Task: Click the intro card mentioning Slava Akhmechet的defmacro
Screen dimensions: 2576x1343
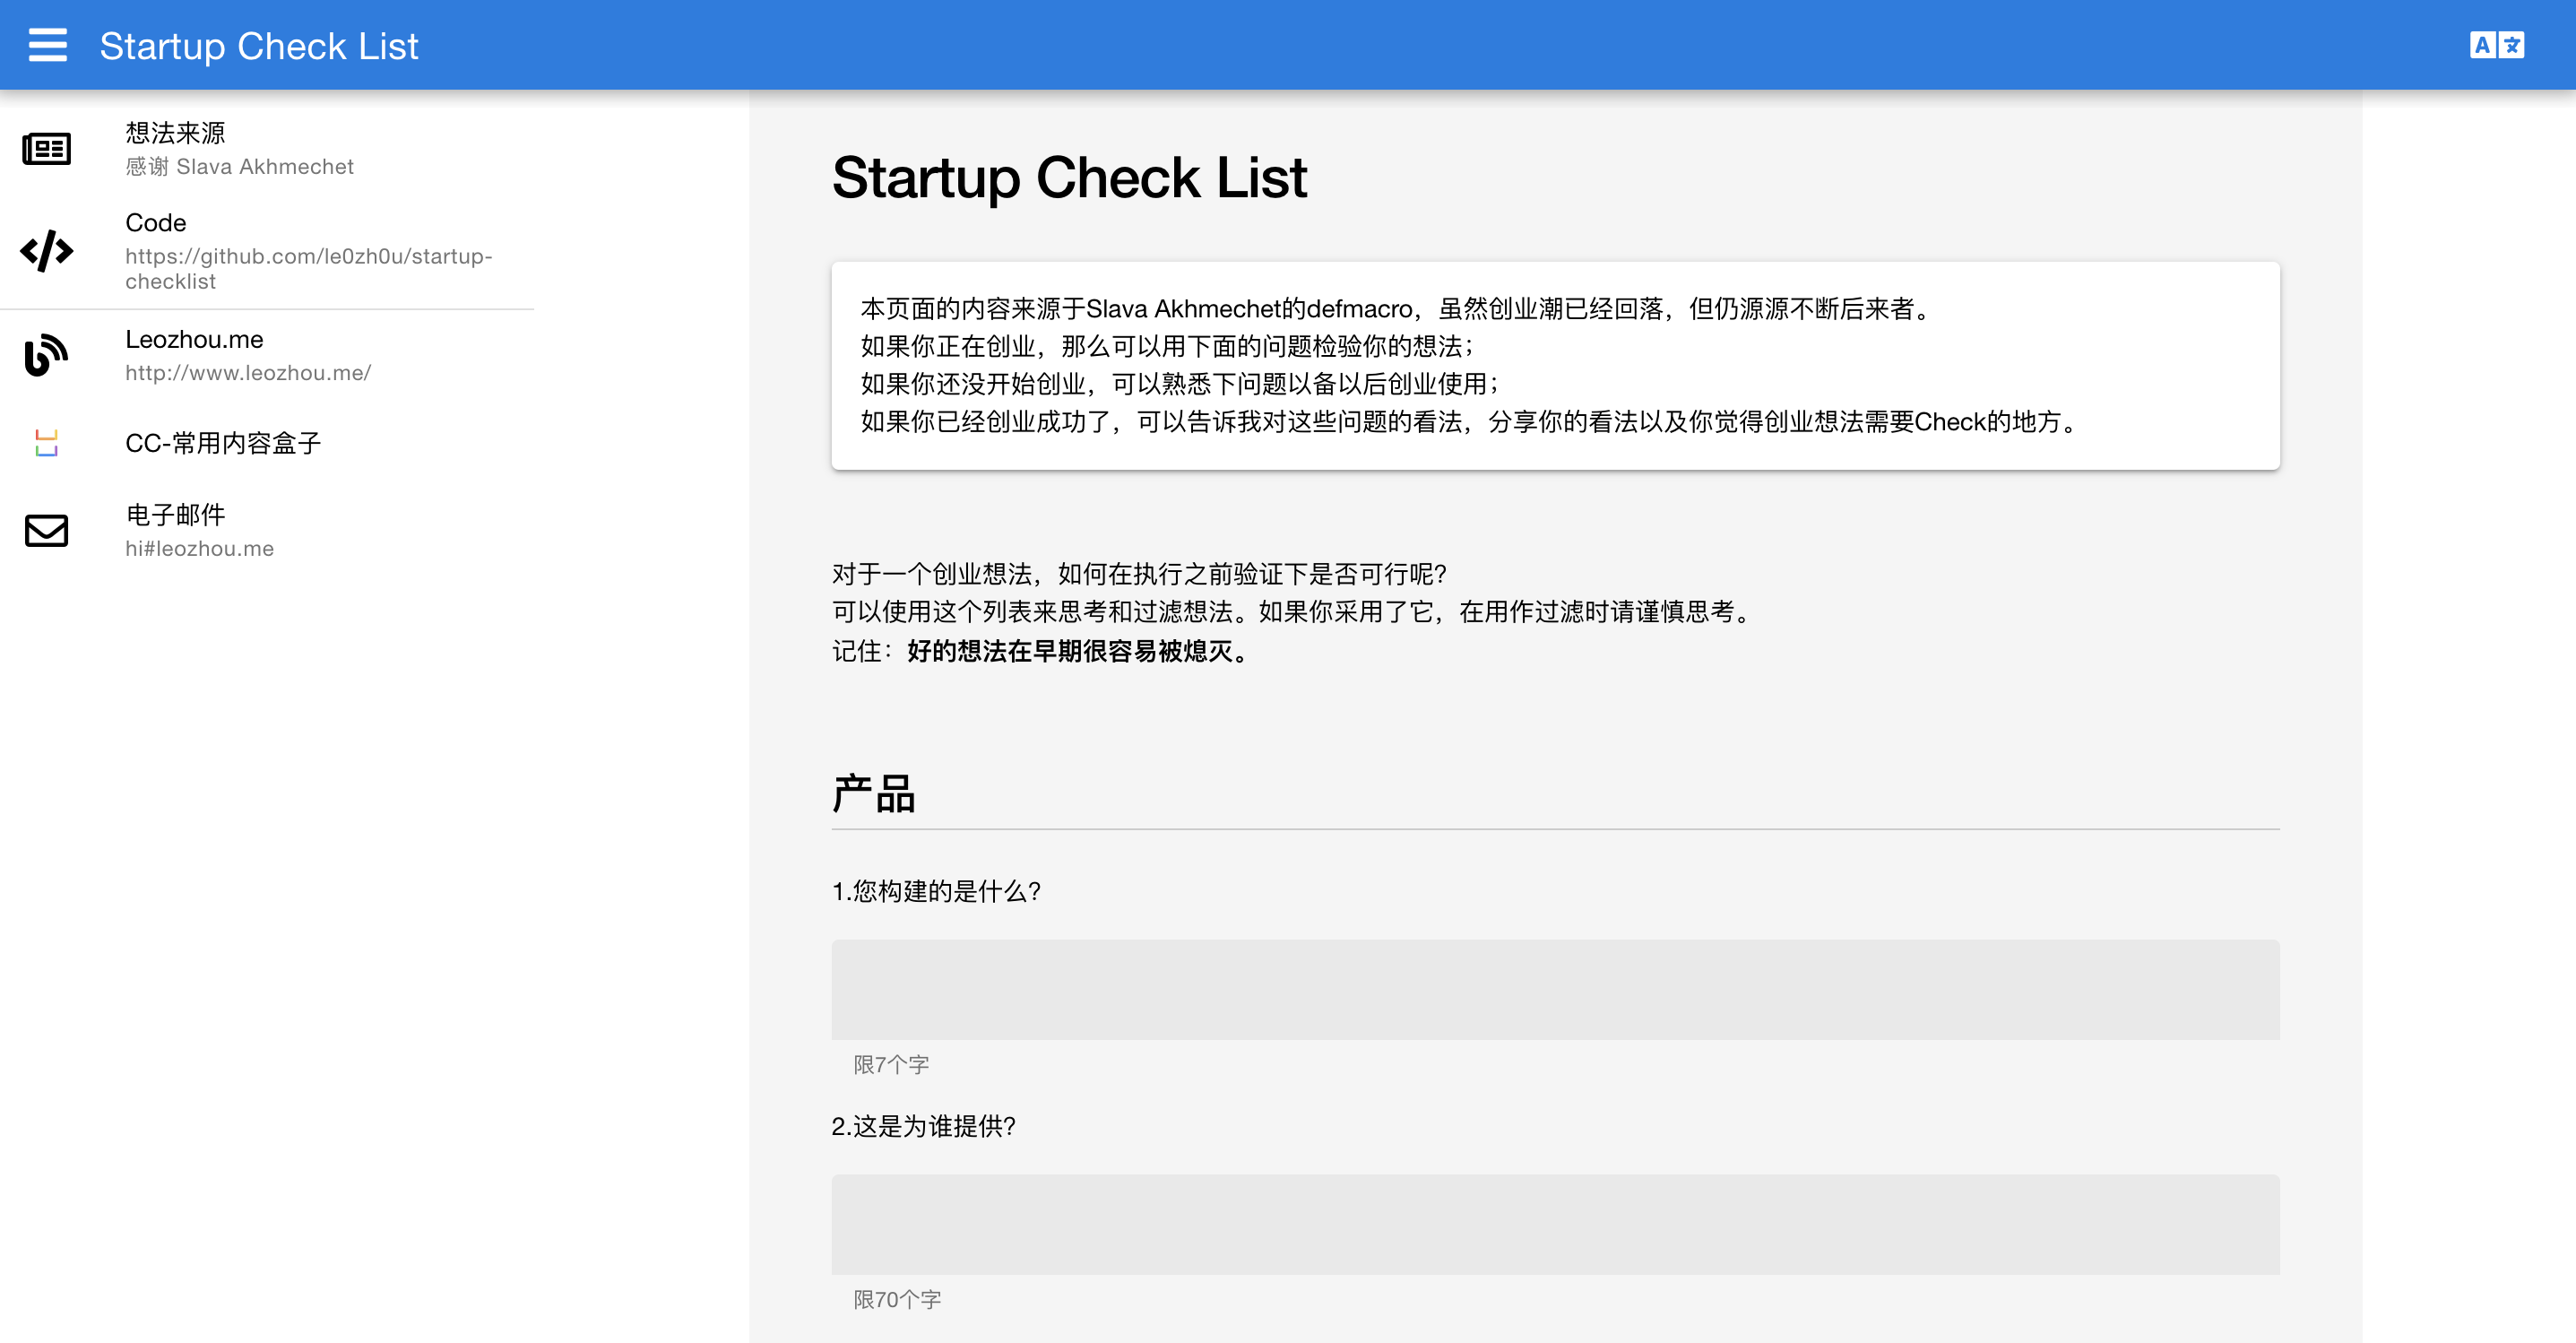Action: click(1555, 366)
